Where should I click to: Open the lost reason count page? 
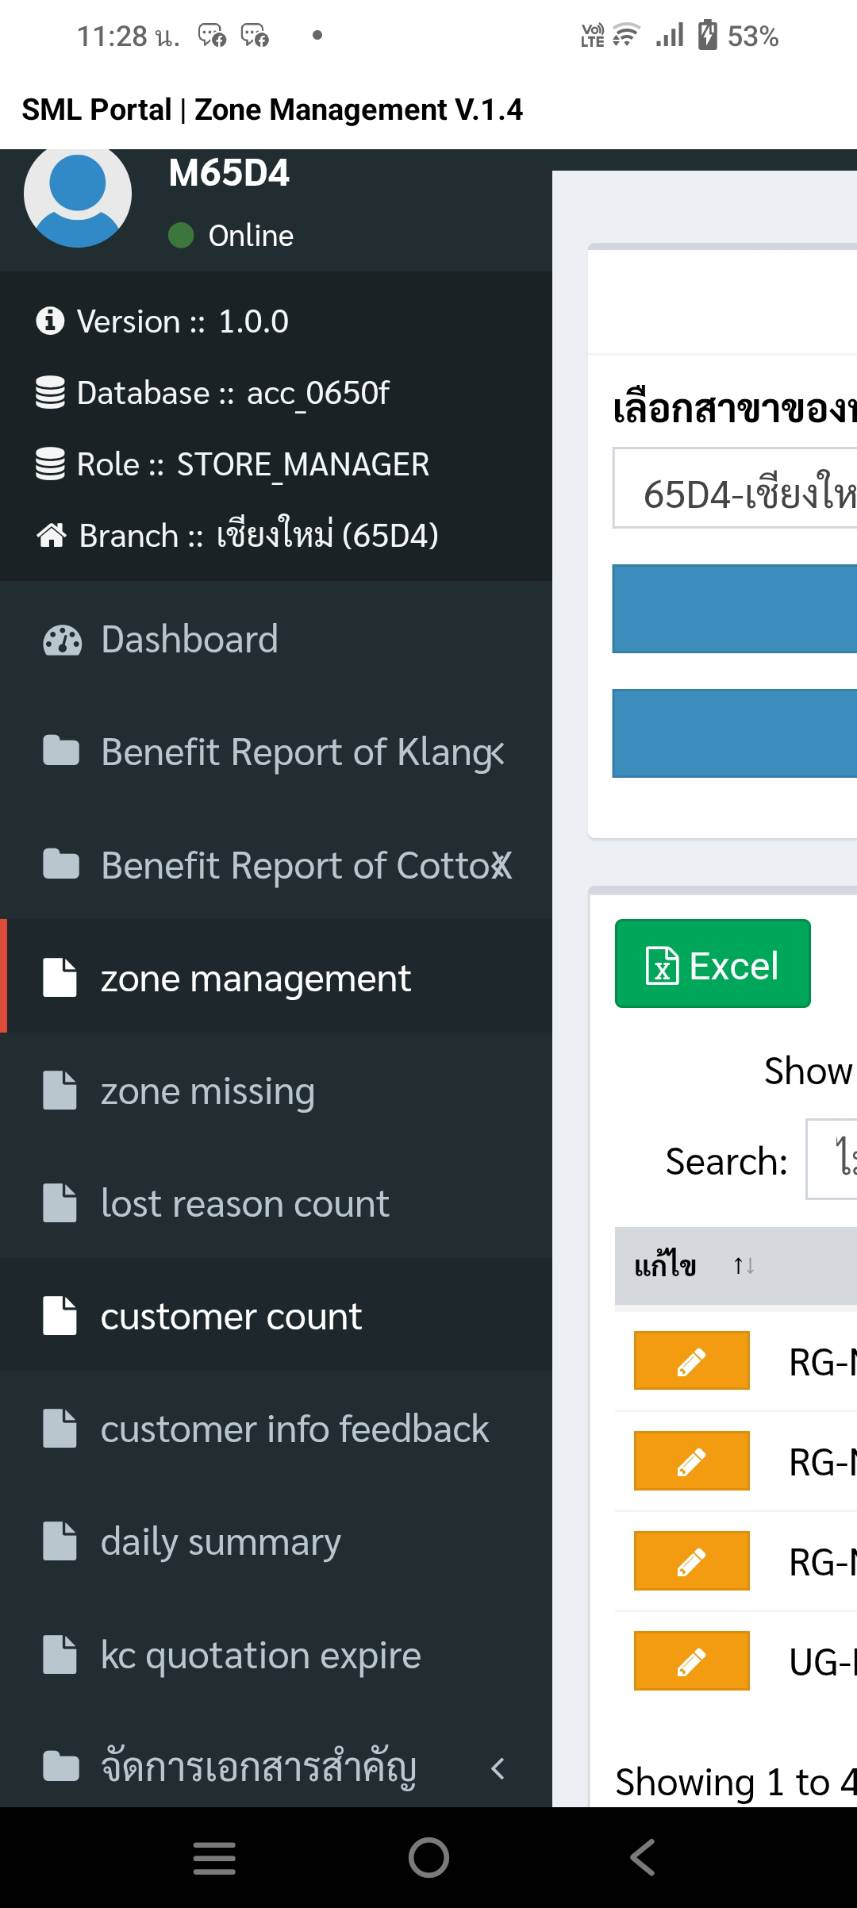point(244,1204)
